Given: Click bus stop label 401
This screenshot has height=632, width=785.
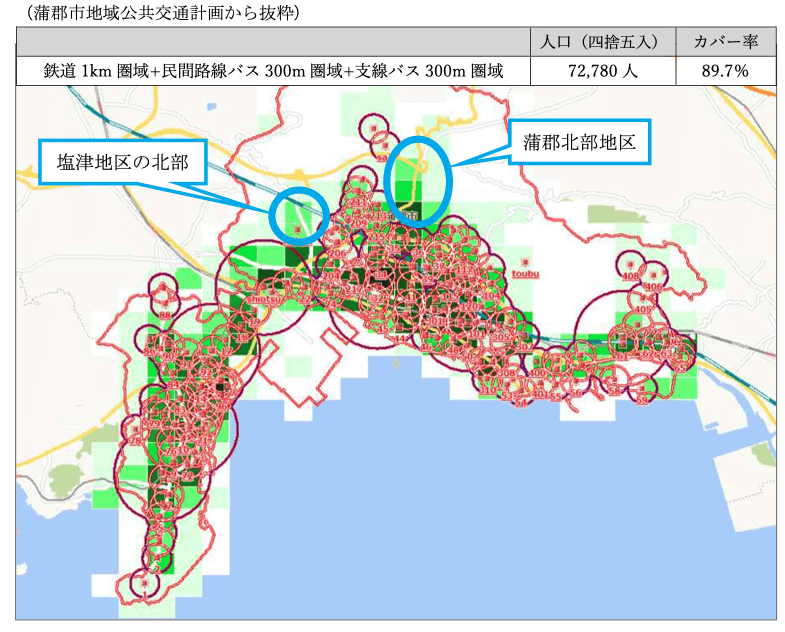Looking at the screenshot, I should 540,394.
